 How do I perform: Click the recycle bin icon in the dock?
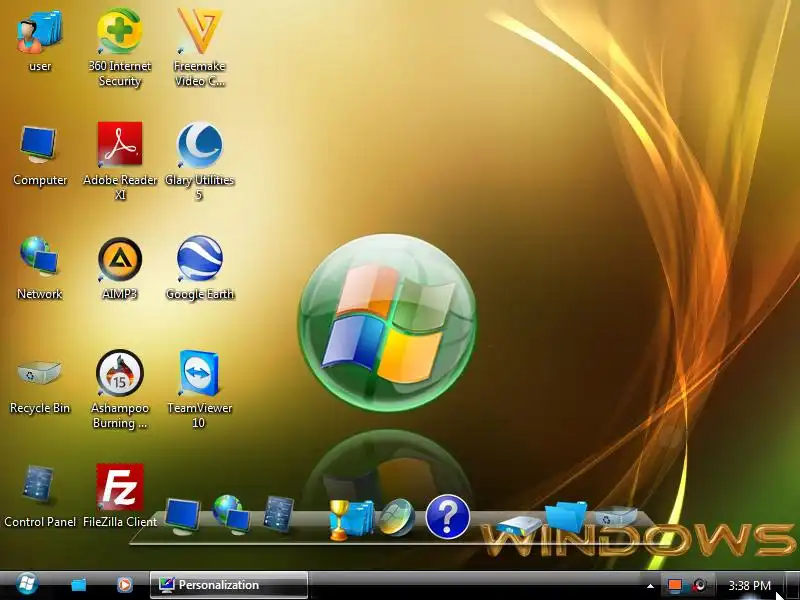(615, 516)
